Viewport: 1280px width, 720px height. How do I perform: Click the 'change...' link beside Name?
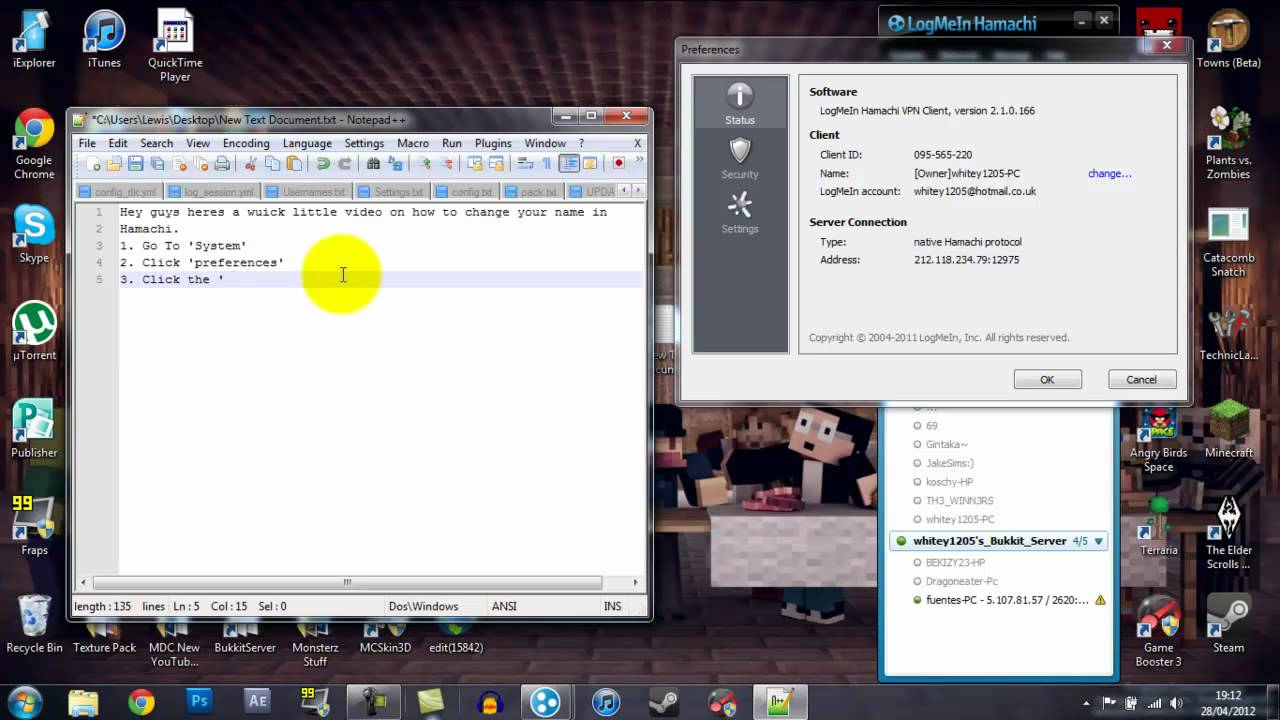1109,173
